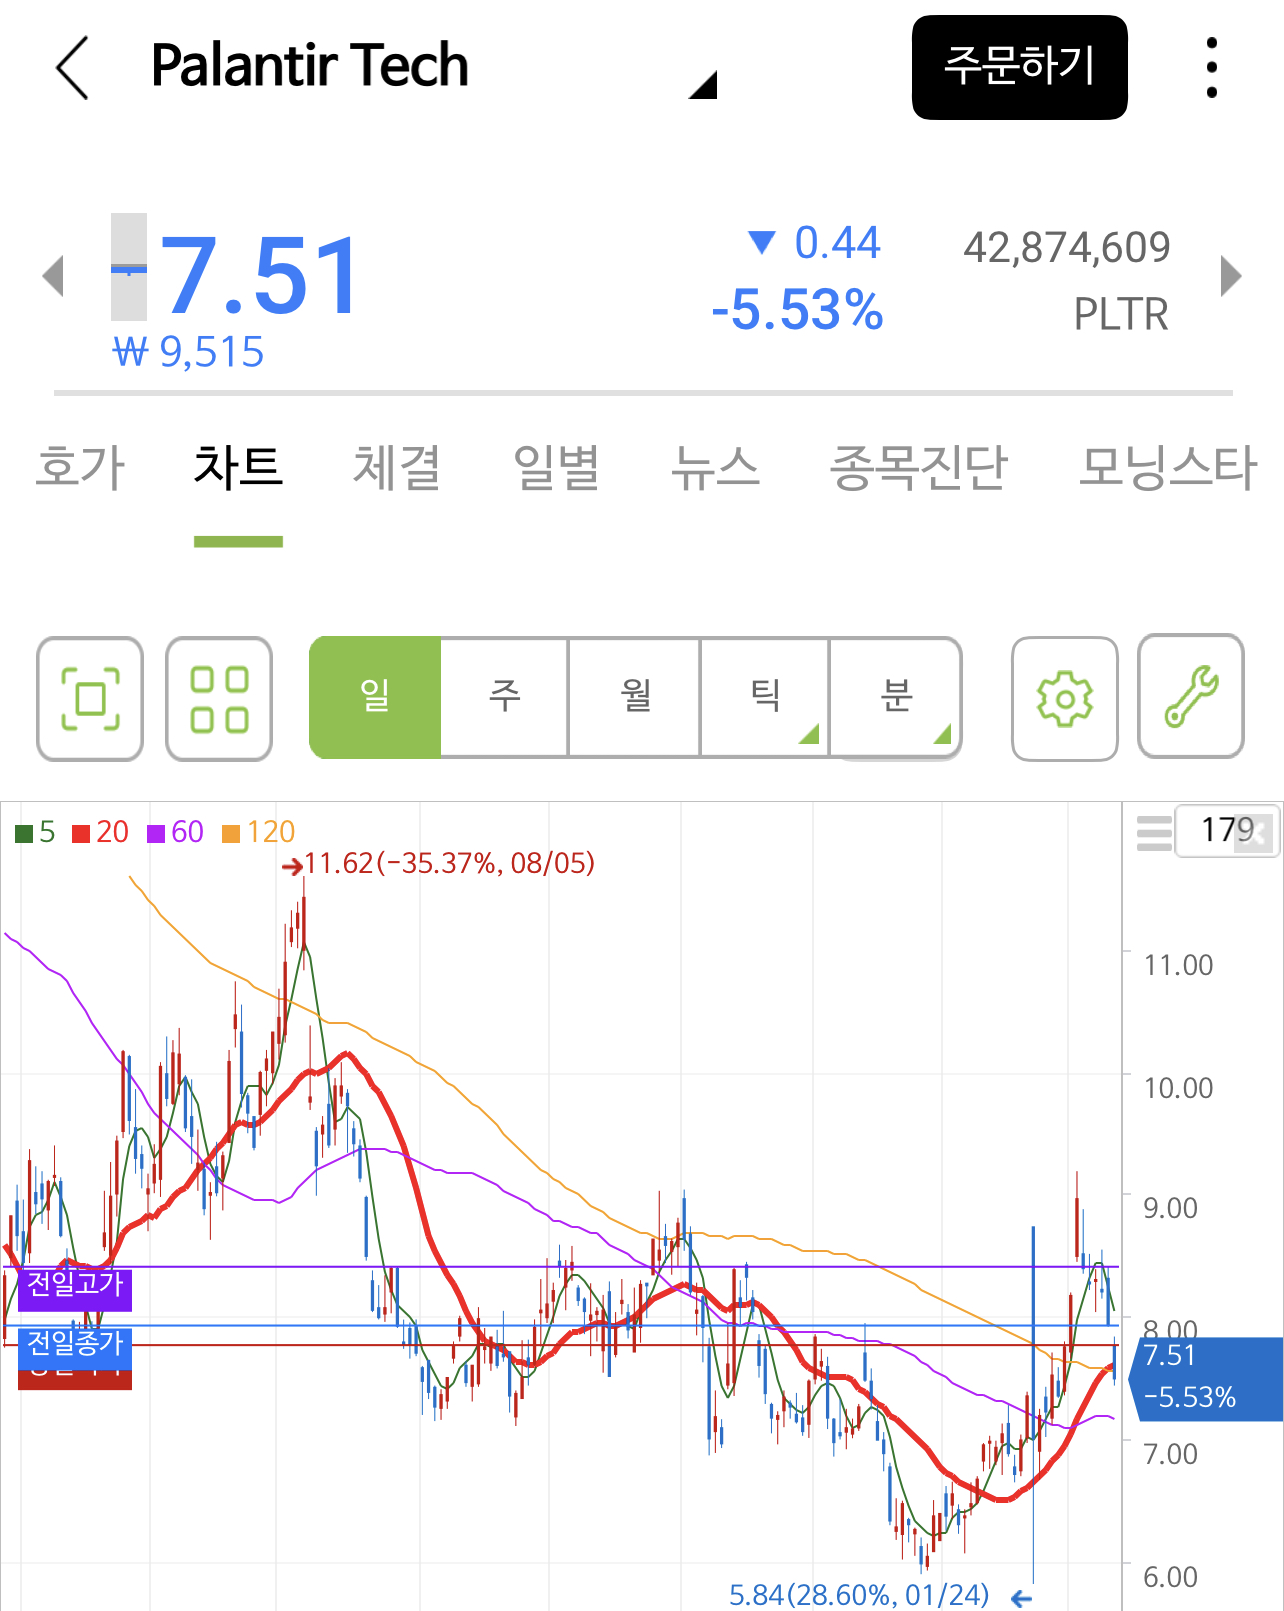Open chart settings gear icon
This screenshot has height=1611, width=1284.
[1065, 698]
